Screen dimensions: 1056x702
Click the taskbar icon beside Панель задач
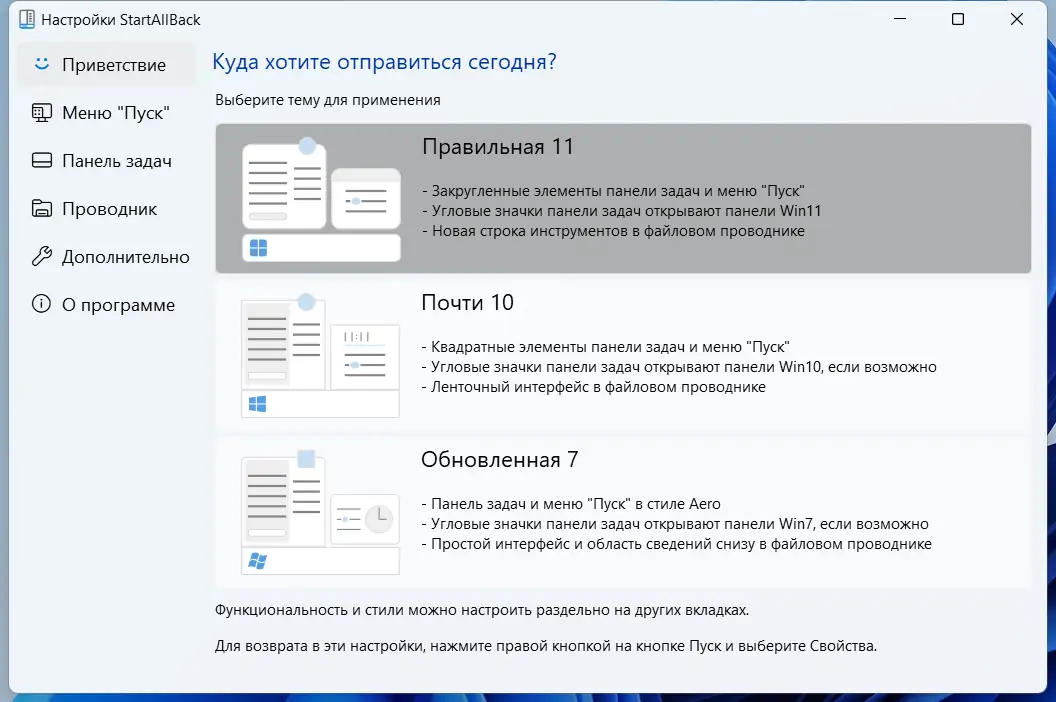click(x=42, y=160)
